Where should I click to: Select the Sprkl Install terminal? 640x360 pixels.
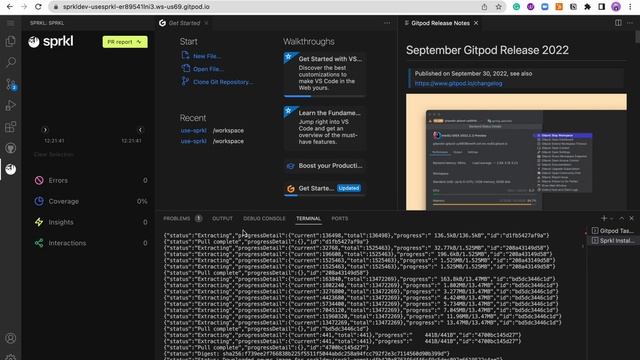click(613, 241)
